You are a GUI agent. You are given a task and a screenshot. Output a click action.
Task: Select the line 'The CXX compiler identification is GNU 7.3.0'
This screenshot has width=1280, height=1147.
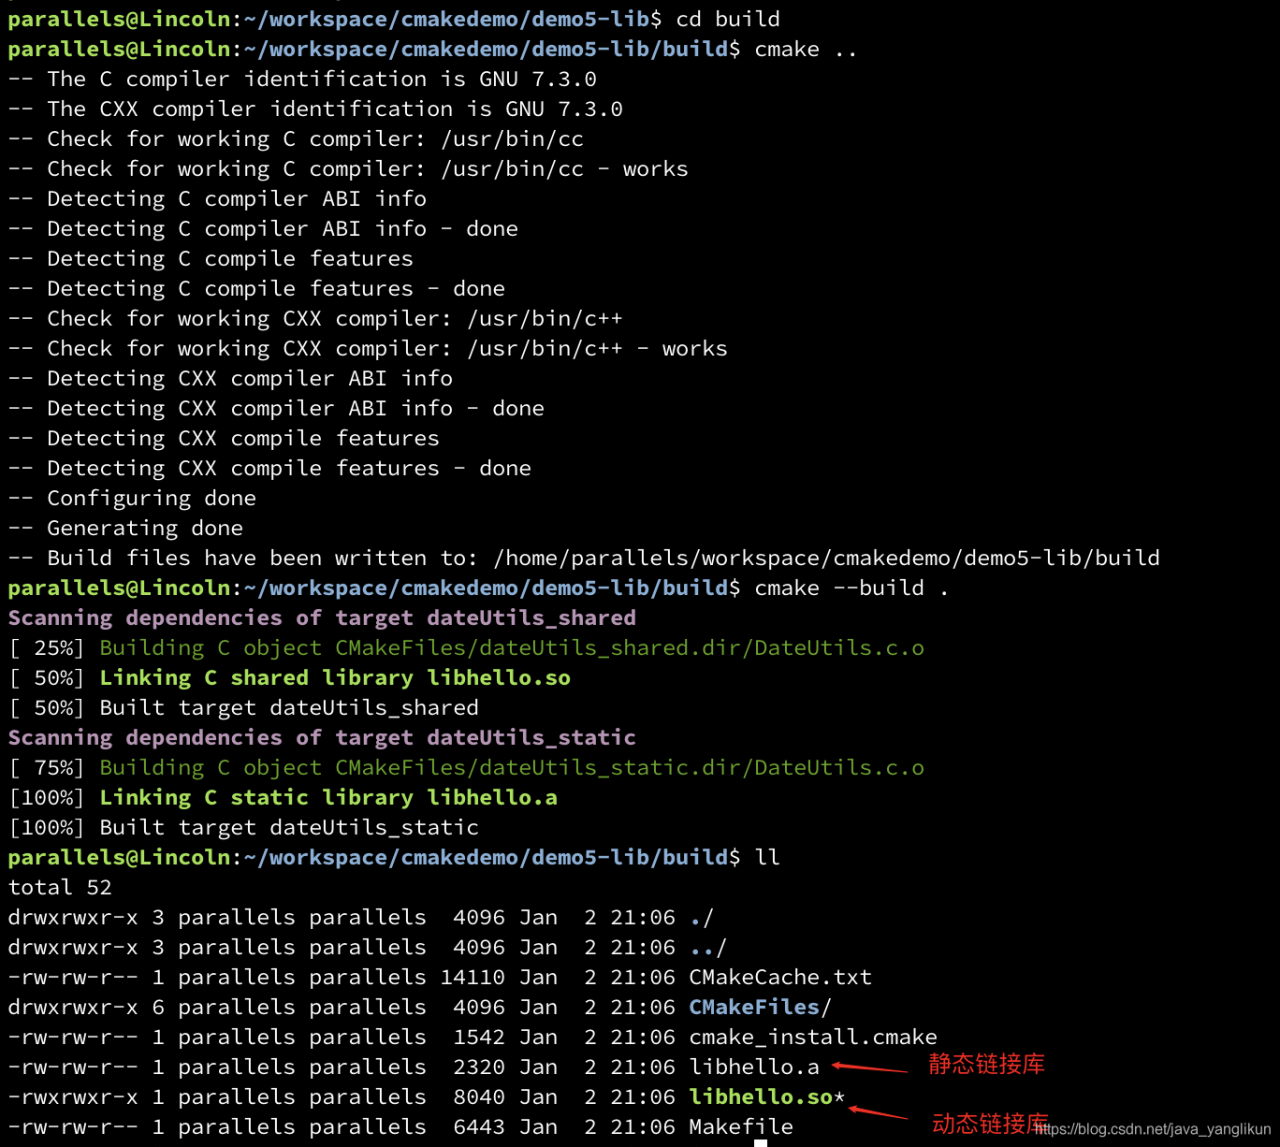coord(315,109)
